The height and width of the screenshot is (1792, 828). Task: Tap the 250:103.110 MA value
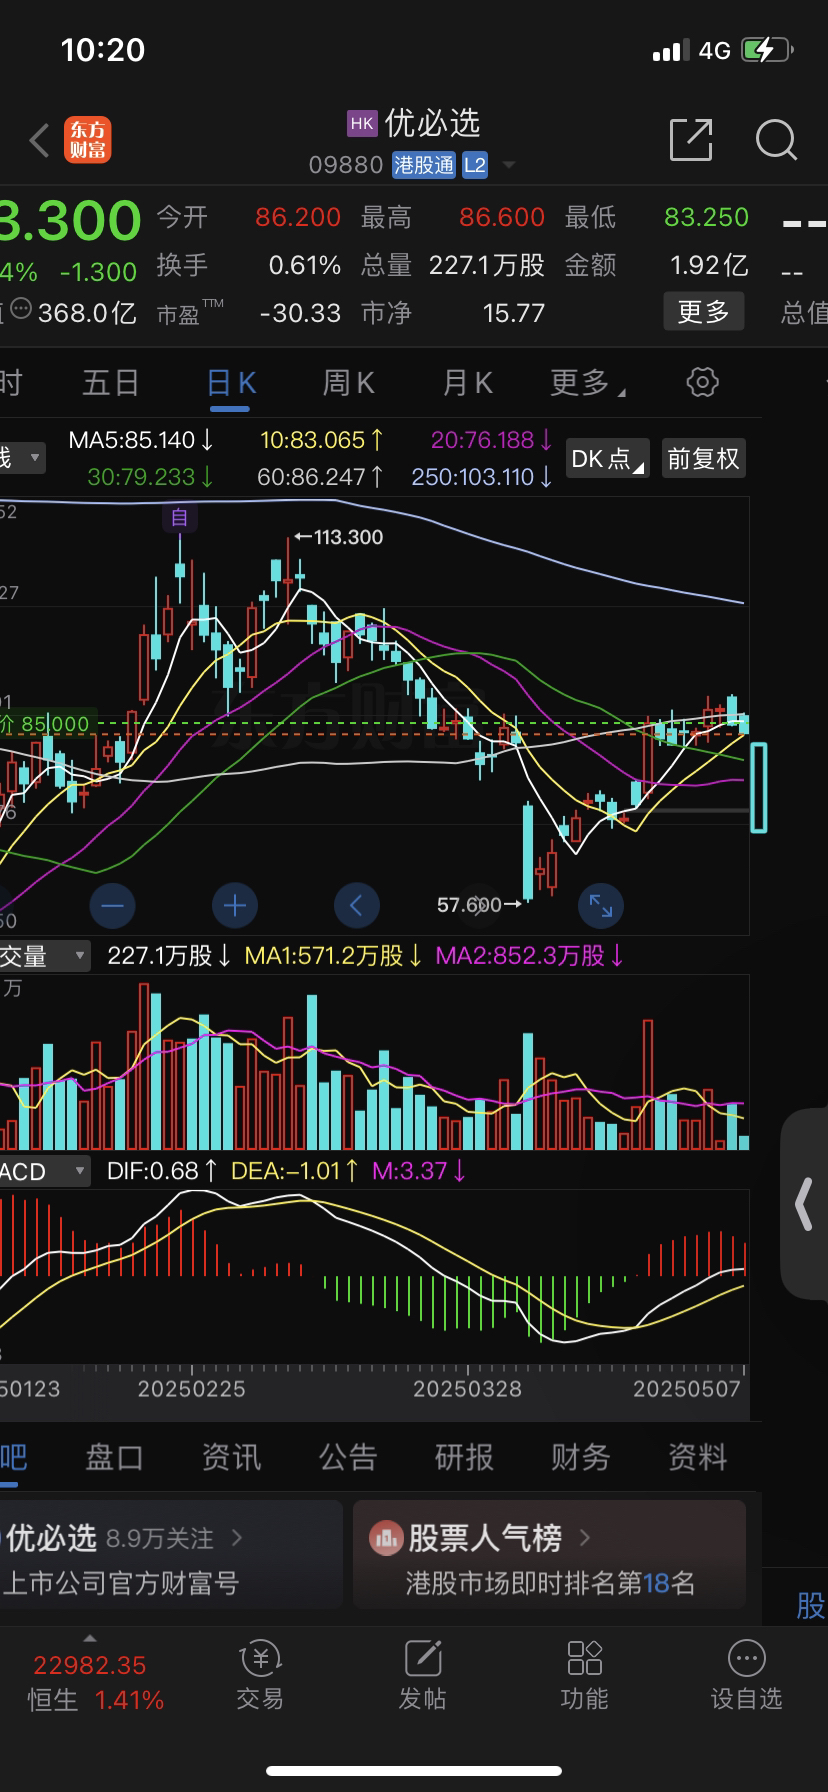click(482, 477)
